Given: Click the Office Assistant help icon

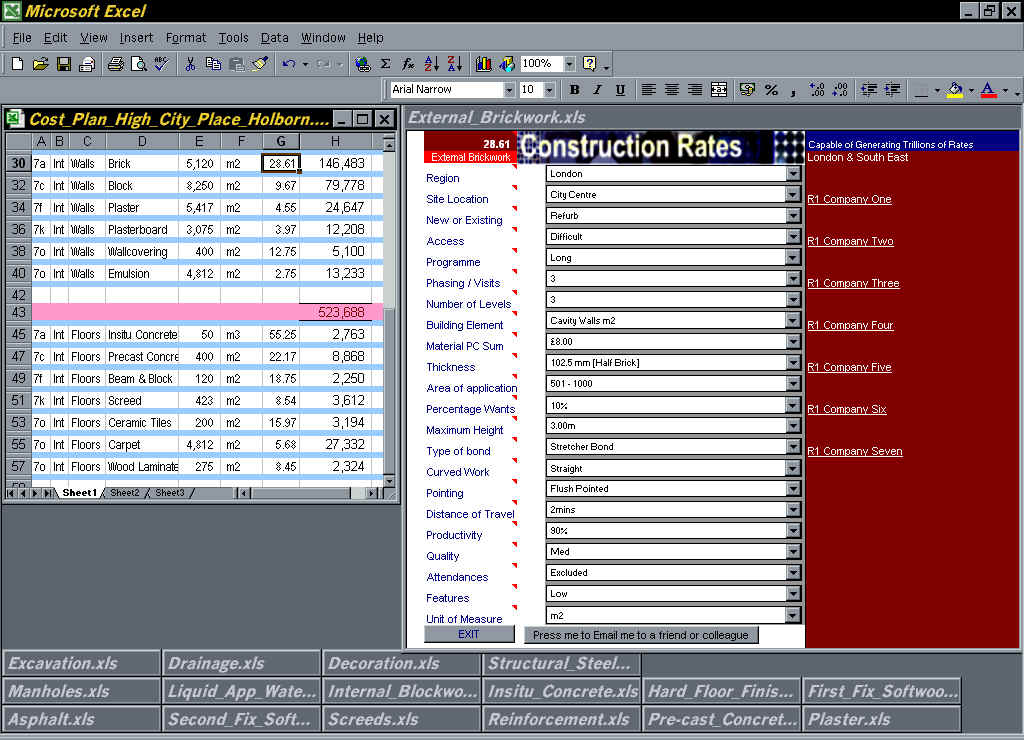Looking at the screenshot, I should [x=590, y=64].
